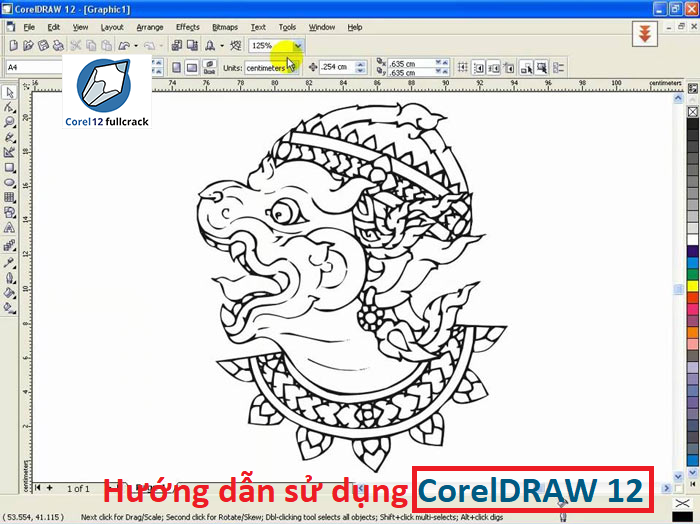Toggle Snap to Objects
The height and width of the screenshot is (524, 700).
click(493, 68)
